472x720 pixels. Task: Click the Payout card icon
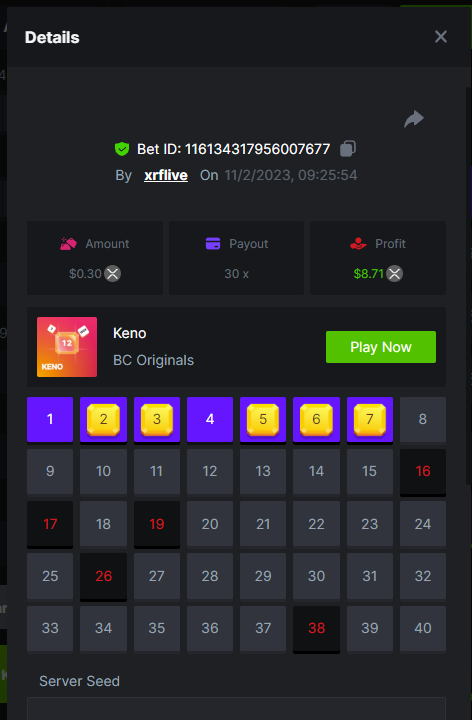[x=213, y=243]
